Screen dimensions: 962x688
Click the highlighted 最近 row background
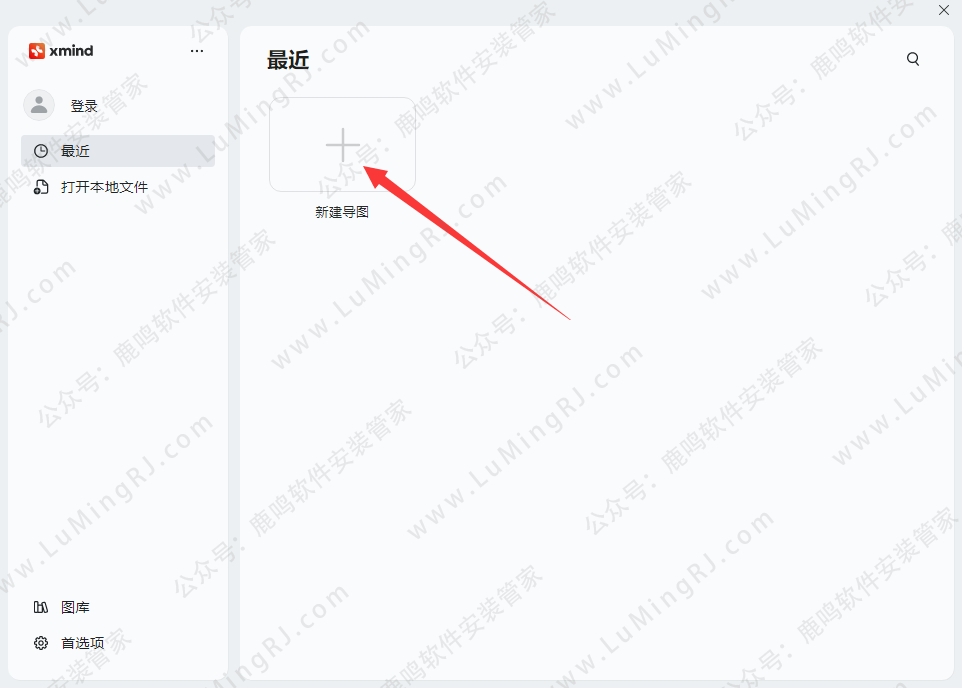tap(118, 151)
